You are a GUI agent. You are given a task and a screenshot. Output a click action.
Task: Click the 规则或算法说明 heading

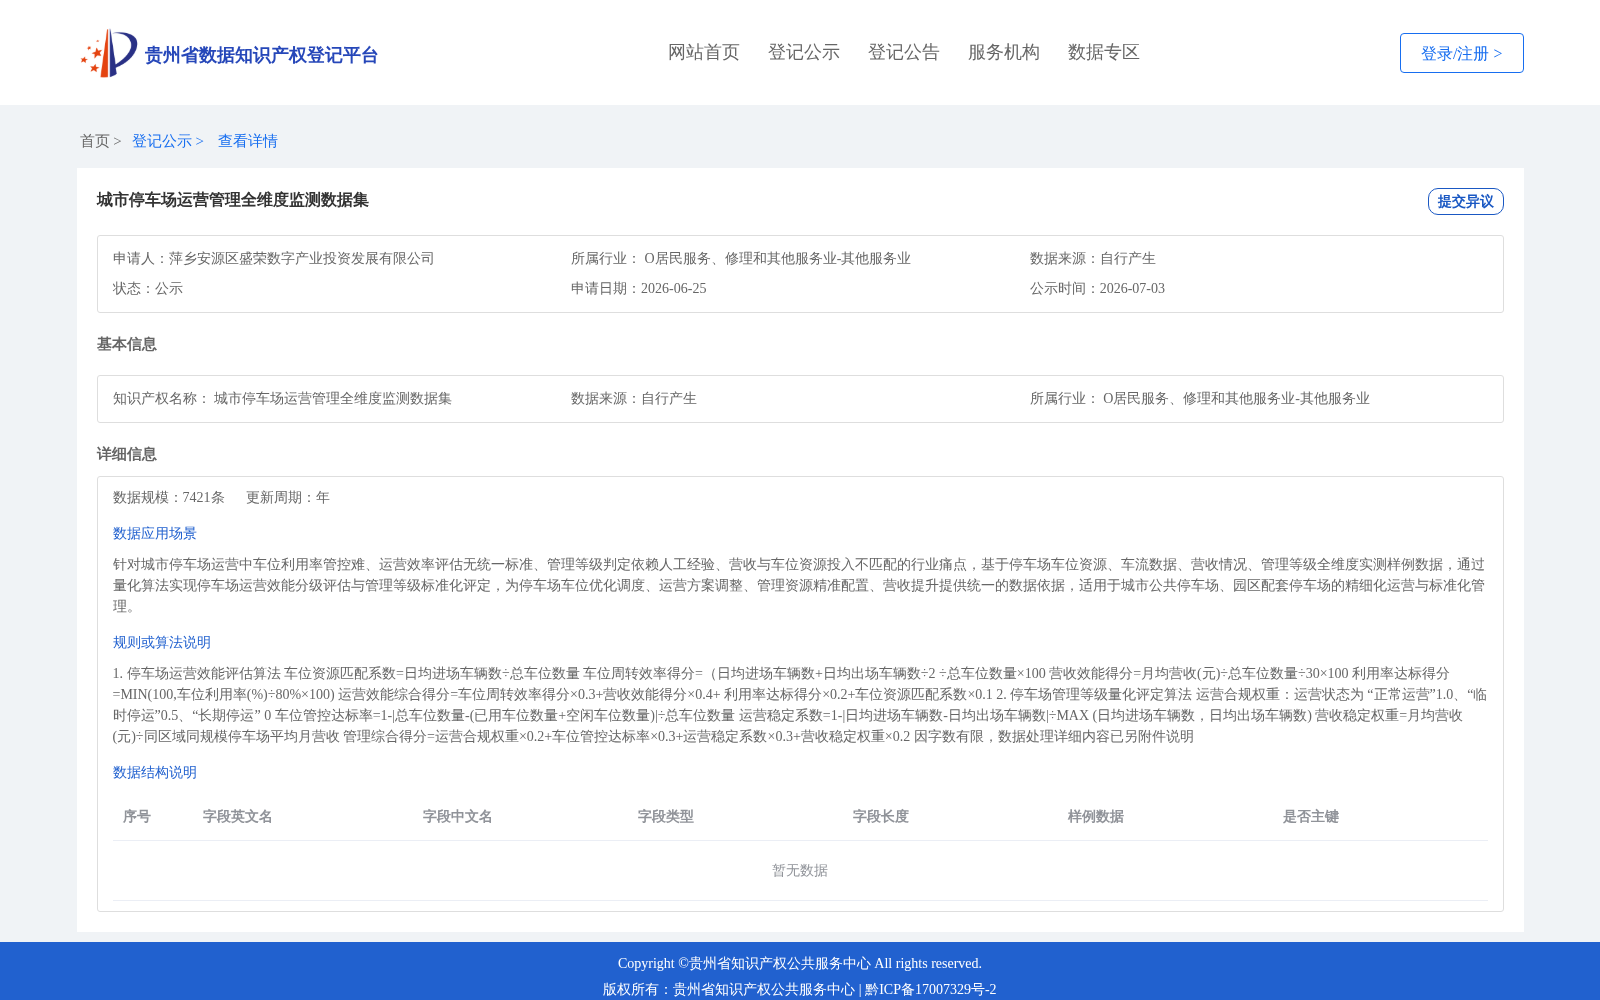[162, 642]
